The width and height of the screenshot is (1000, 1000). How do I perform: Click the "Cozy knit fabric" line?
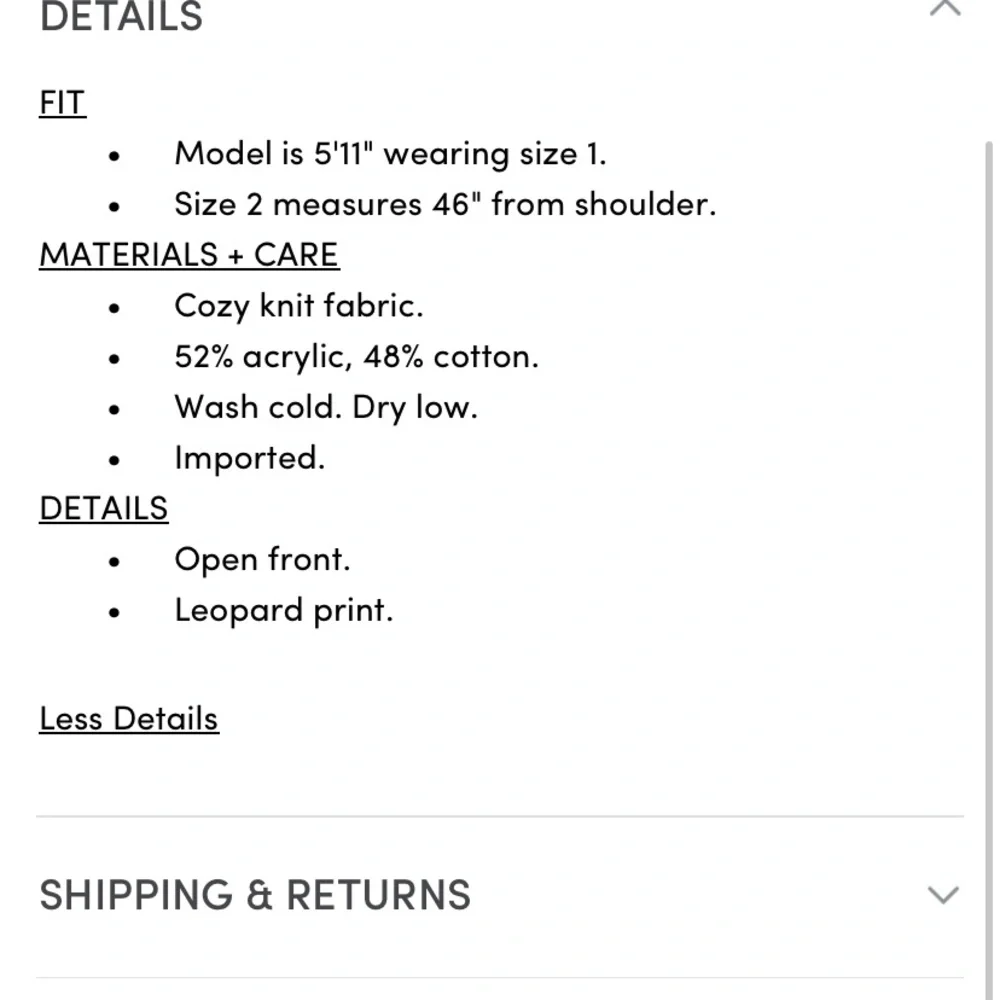pos(298,306)
